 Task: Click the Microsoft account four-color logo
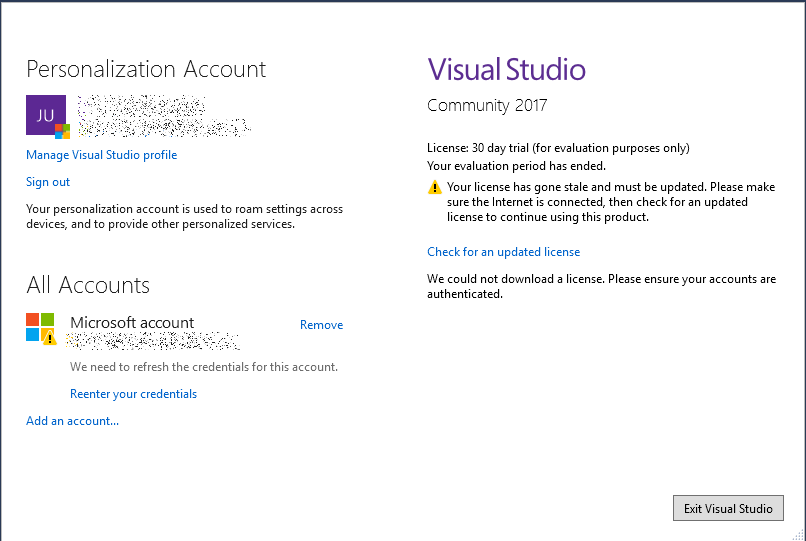pyautogui.click(x=39, y=326)
